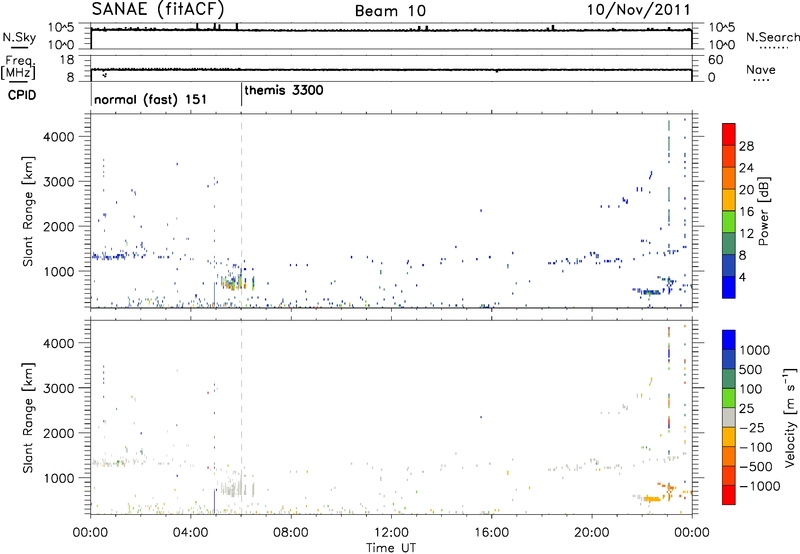Click Slant Range [km] label of velocity panel
This screenshot has height=554, width=800.
point(28,417)
